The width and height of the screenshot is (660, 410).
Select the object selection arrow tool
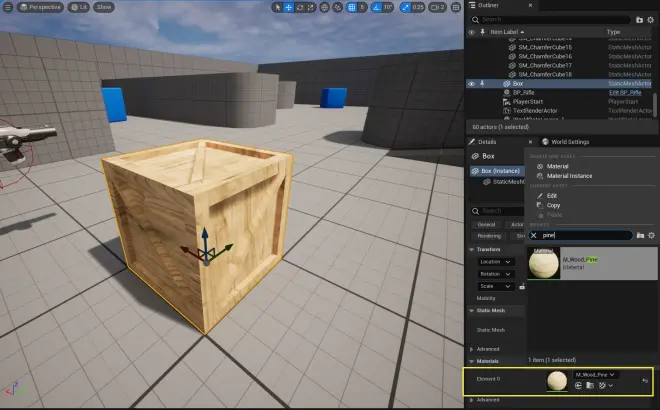click(x=277, y=7)
